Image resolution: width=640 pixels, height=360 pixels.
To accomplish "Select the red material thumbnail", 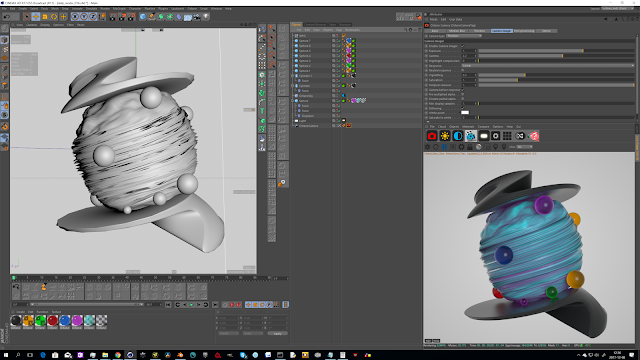I will tap(53, 321).
